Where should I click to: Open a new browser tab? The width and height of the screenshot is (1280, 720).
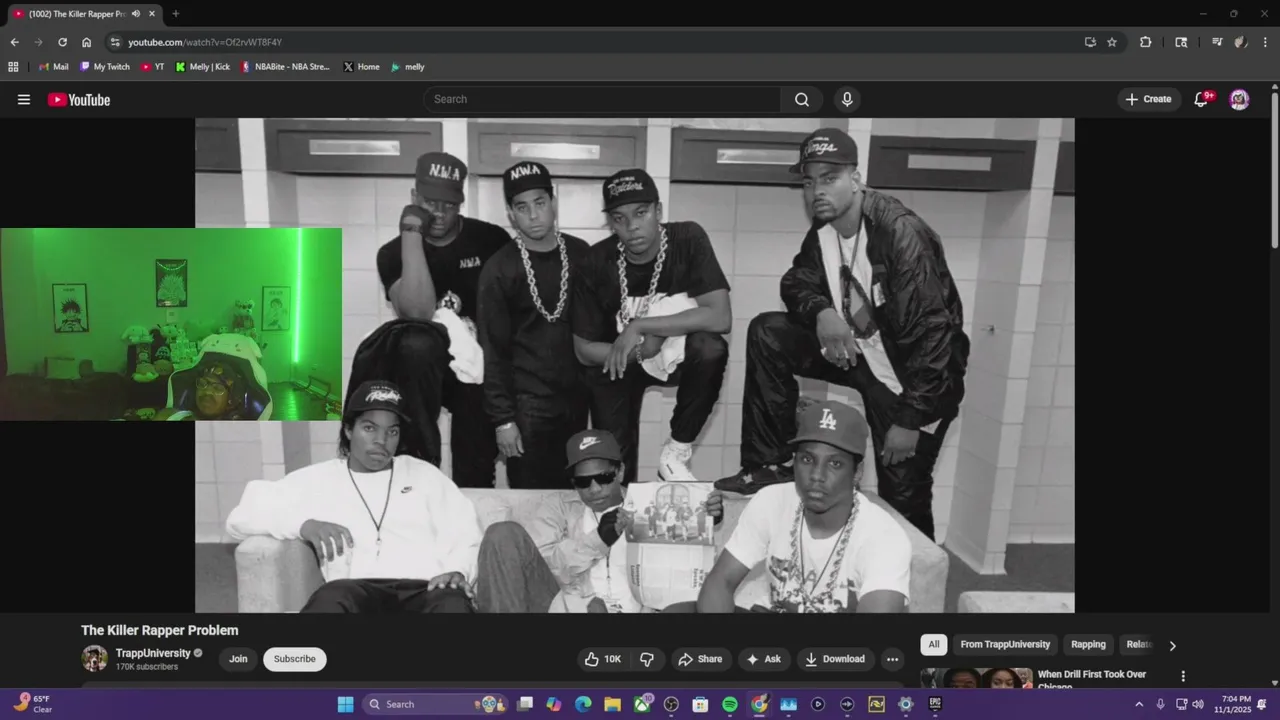[176, 14]
